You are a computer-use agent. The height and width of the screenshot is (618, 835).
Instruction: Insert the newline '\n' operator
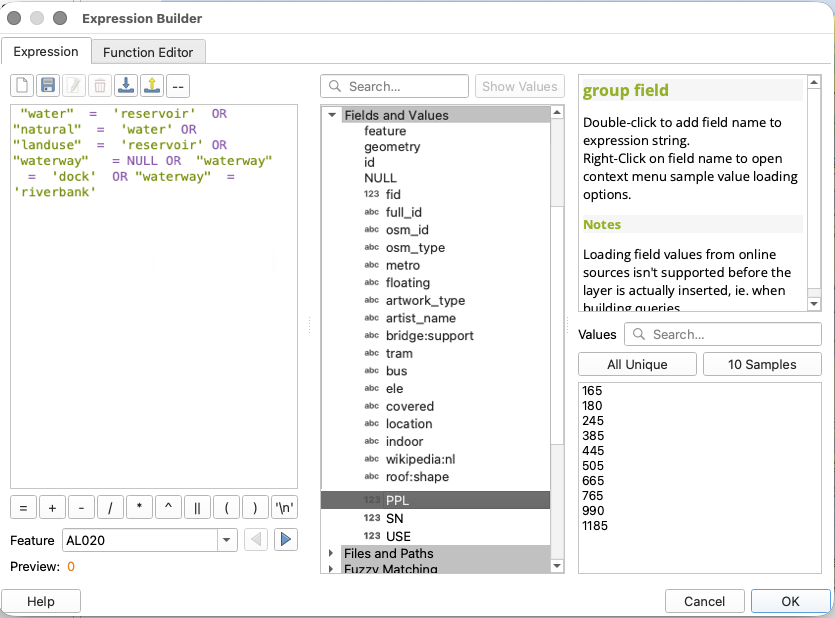point(285,507)
